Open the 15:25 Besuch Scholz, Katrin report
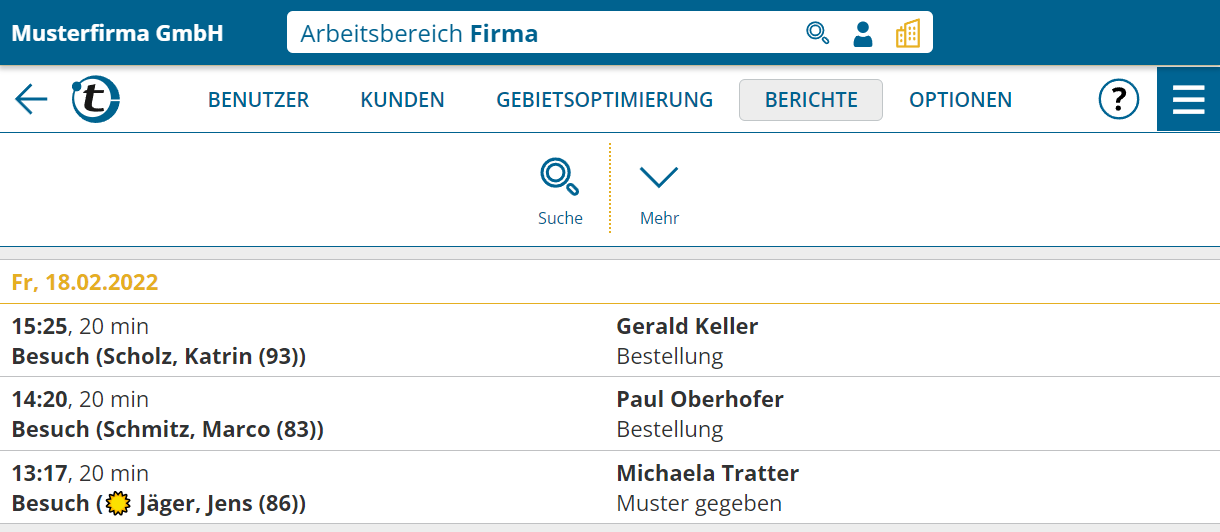The height and width of the screenshot is (532, 1220). [610, 341]
